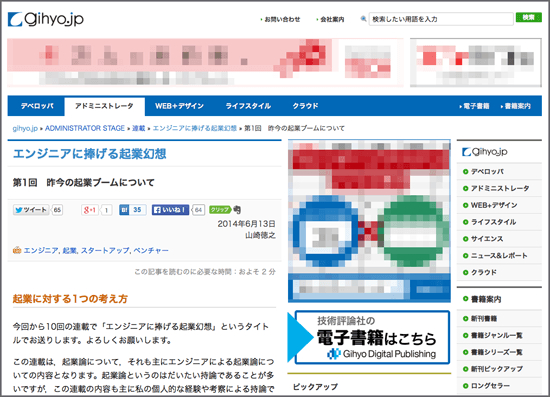Open クラウド in the right sidebar
This screenshot has width=550, height=397.
click(484, 272)
